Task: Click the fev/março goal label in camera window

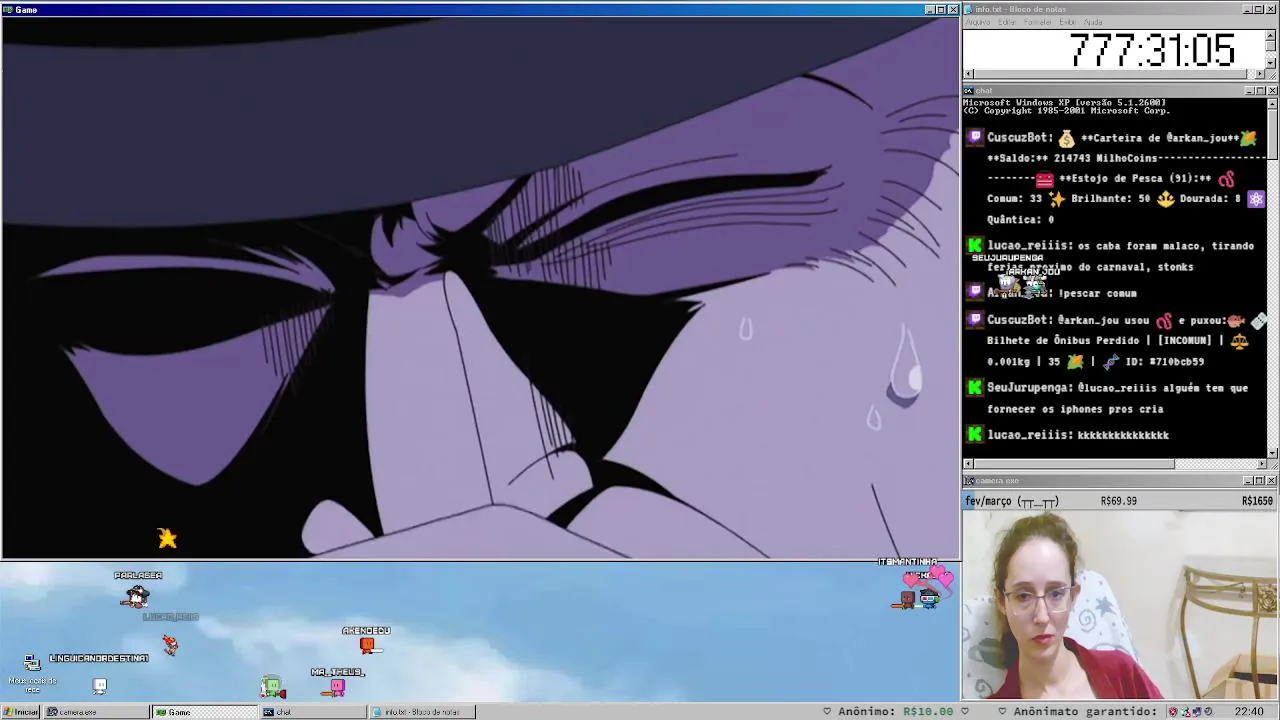Action: pos(1012,501)
